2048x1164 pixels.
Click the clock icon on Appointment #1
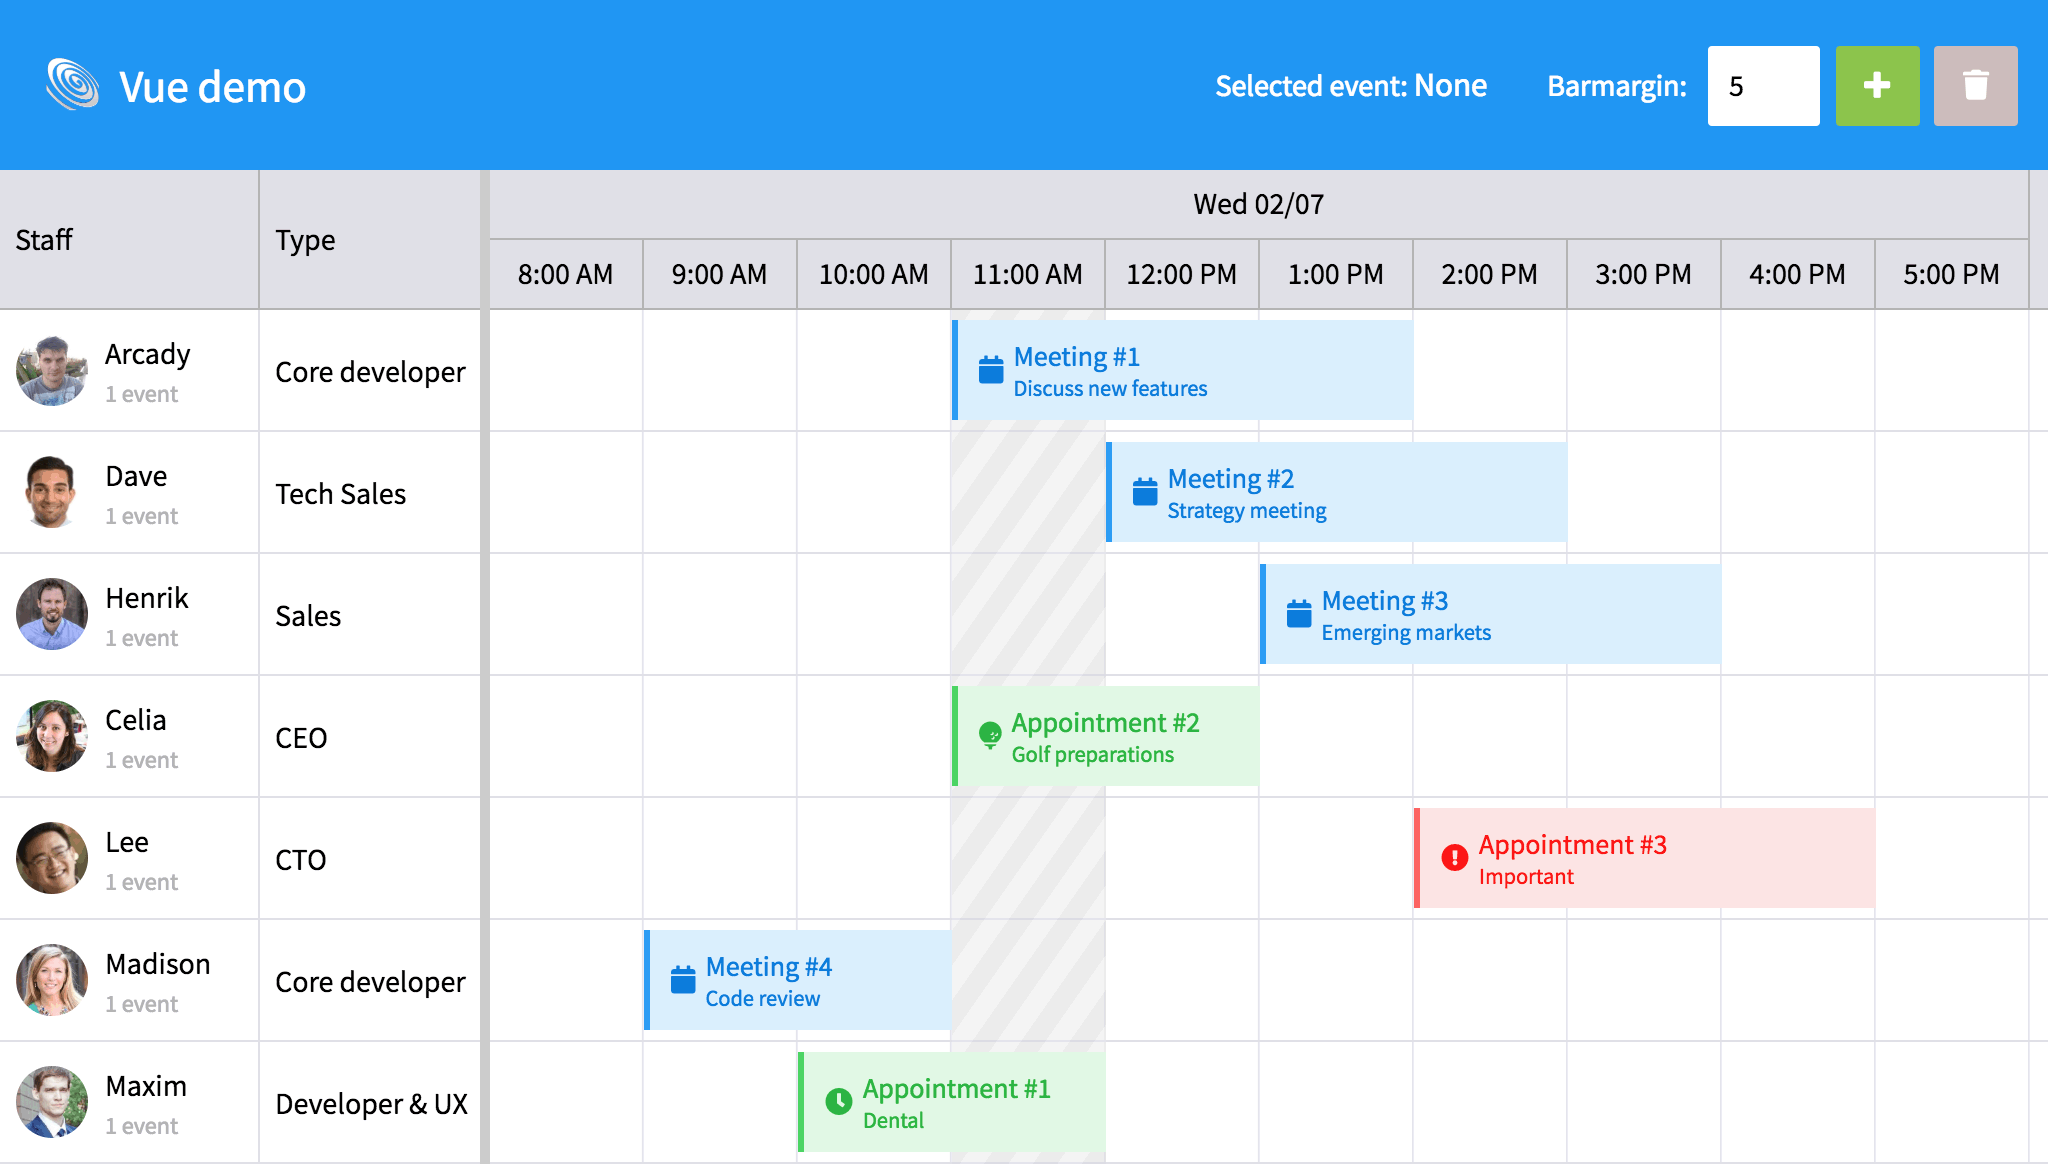coord(838,1102)
